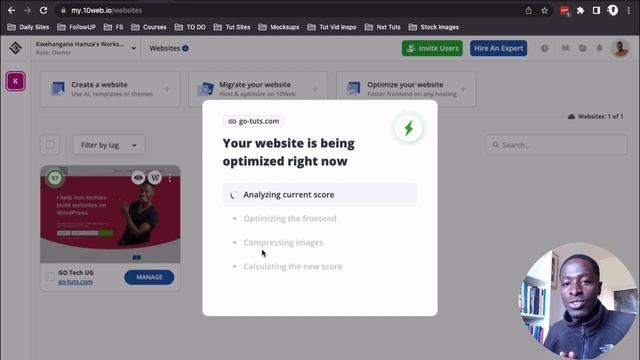Bookmark the page with the star icon
This screenshot has width=640, height=360.
tap(544, 11)
